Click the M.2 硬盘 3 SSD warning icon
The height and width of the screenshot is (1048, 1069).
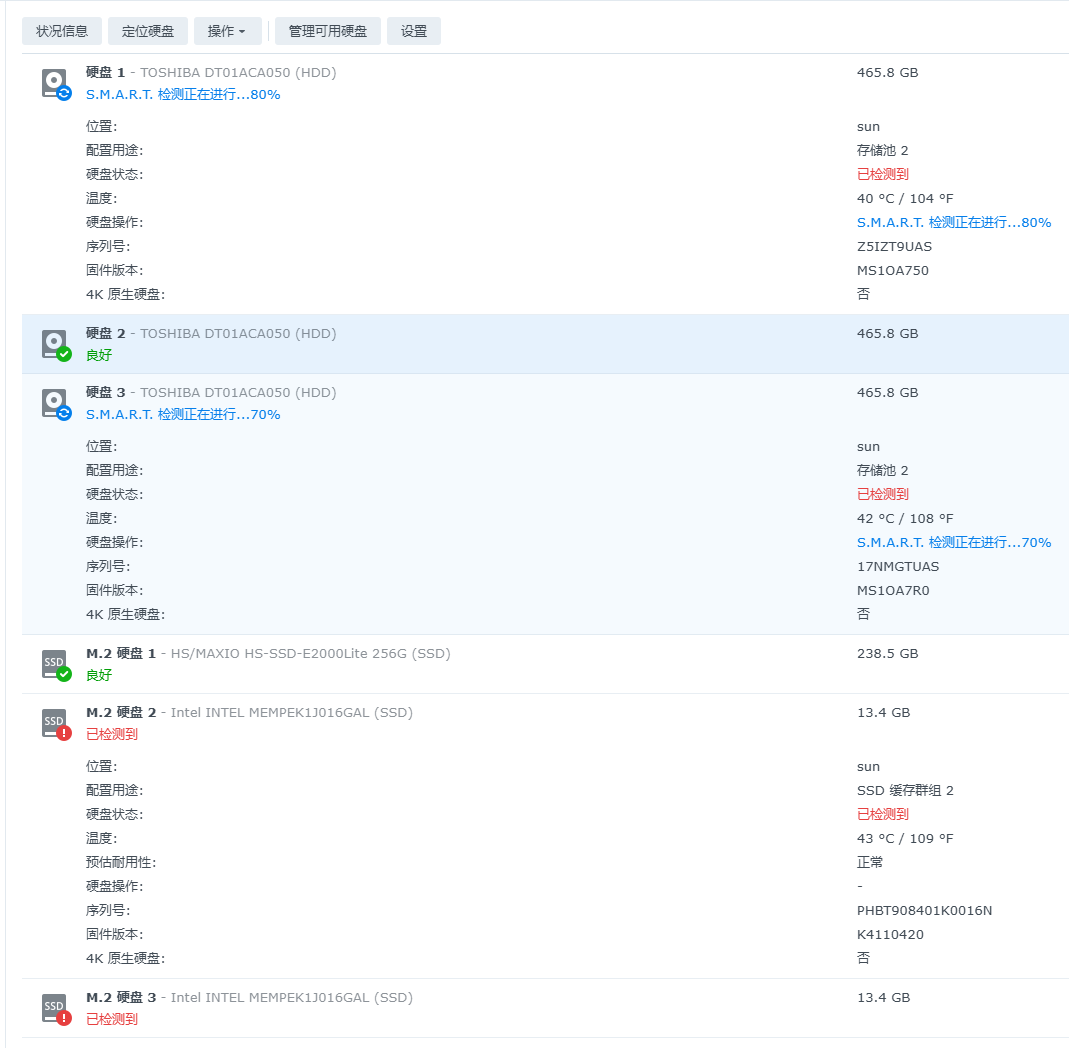pos(55,1009)
